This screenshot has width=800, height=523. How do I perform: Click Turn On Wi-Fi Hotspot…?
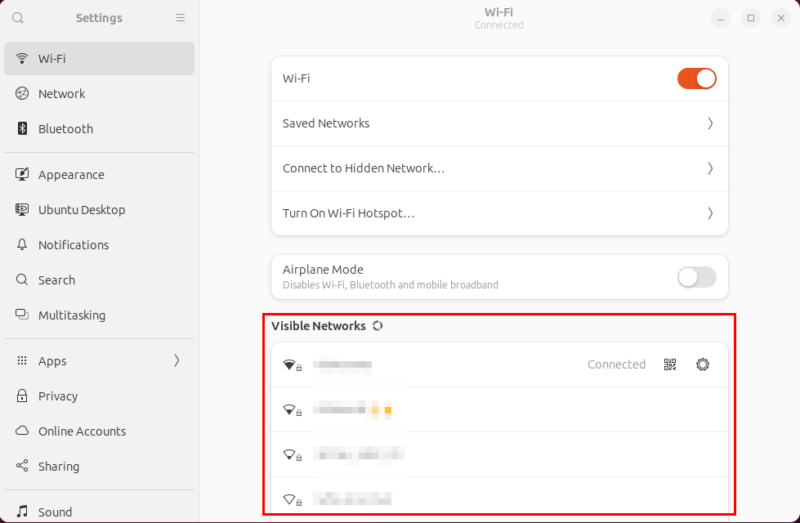[499, 213]
